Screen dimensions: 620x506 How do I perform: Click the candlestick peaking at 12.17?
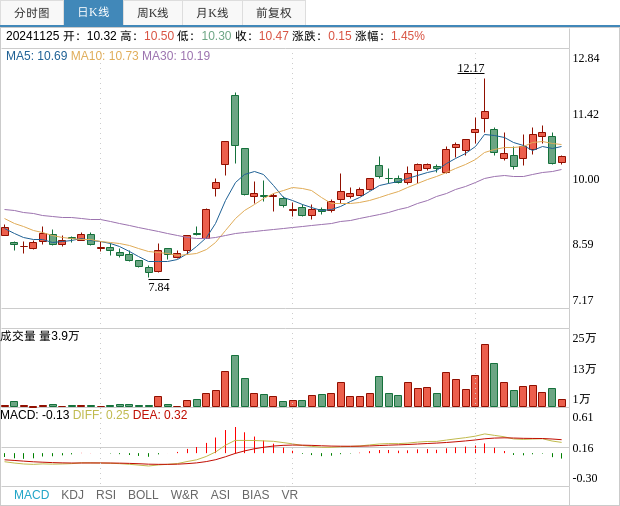click(485, 106)
